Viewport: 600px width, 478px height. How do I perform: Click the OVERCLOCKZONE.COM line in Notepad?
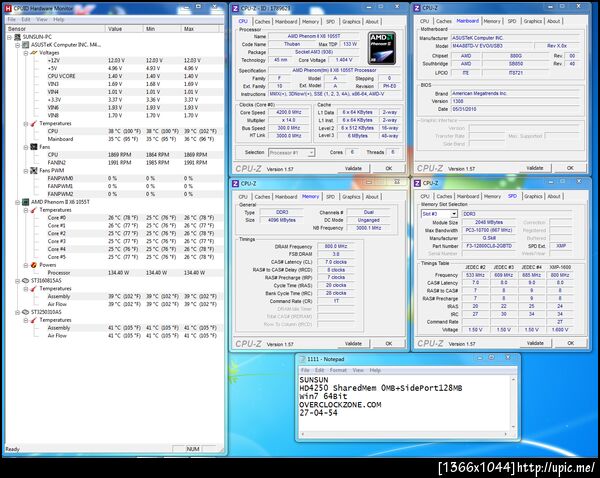coord(340,405)
